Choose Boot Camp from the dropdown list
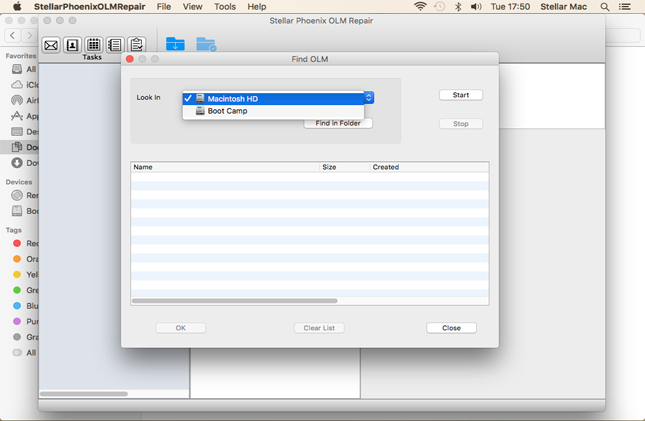Image resolution: width=645 pixels, height=421 pixels. click(227, 111)
